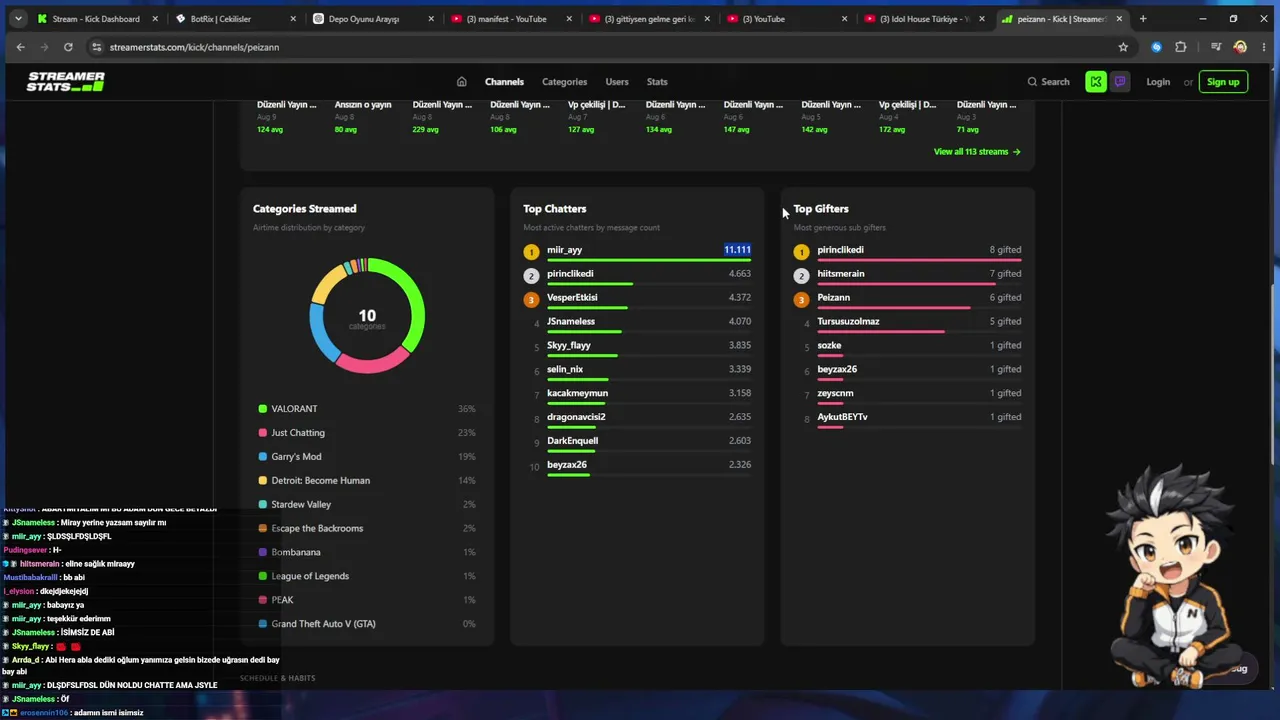
Task: Select Garry's Mod blue legend swatch
Action: click(x=263, y=457)
